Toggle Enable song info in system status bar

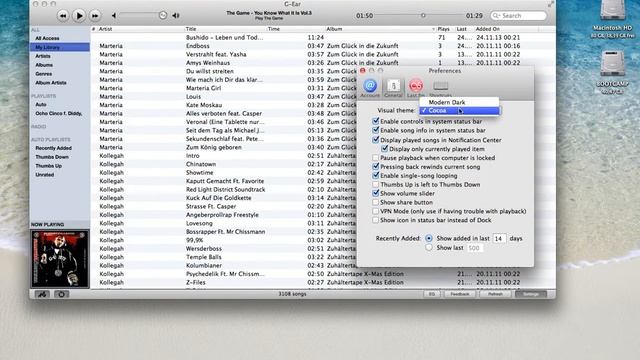376,130
